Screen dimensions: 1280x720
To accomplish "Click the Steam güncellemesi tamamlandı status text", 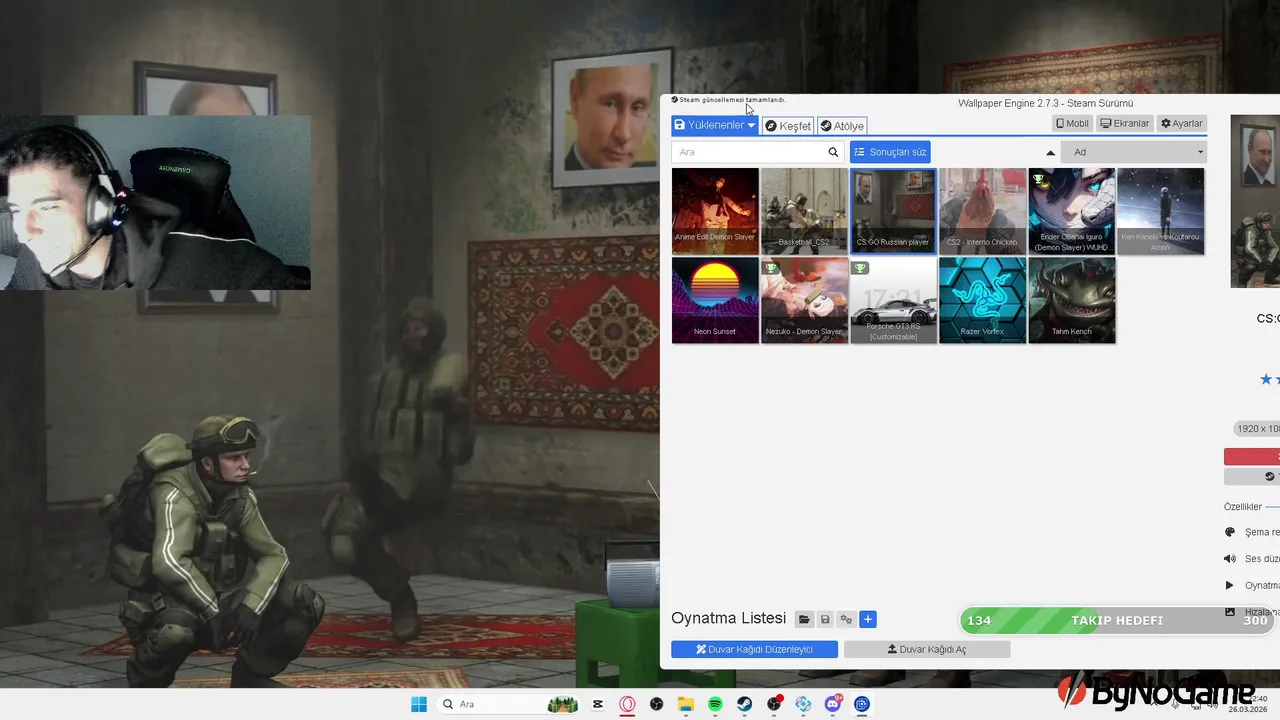I will (732, 100).
